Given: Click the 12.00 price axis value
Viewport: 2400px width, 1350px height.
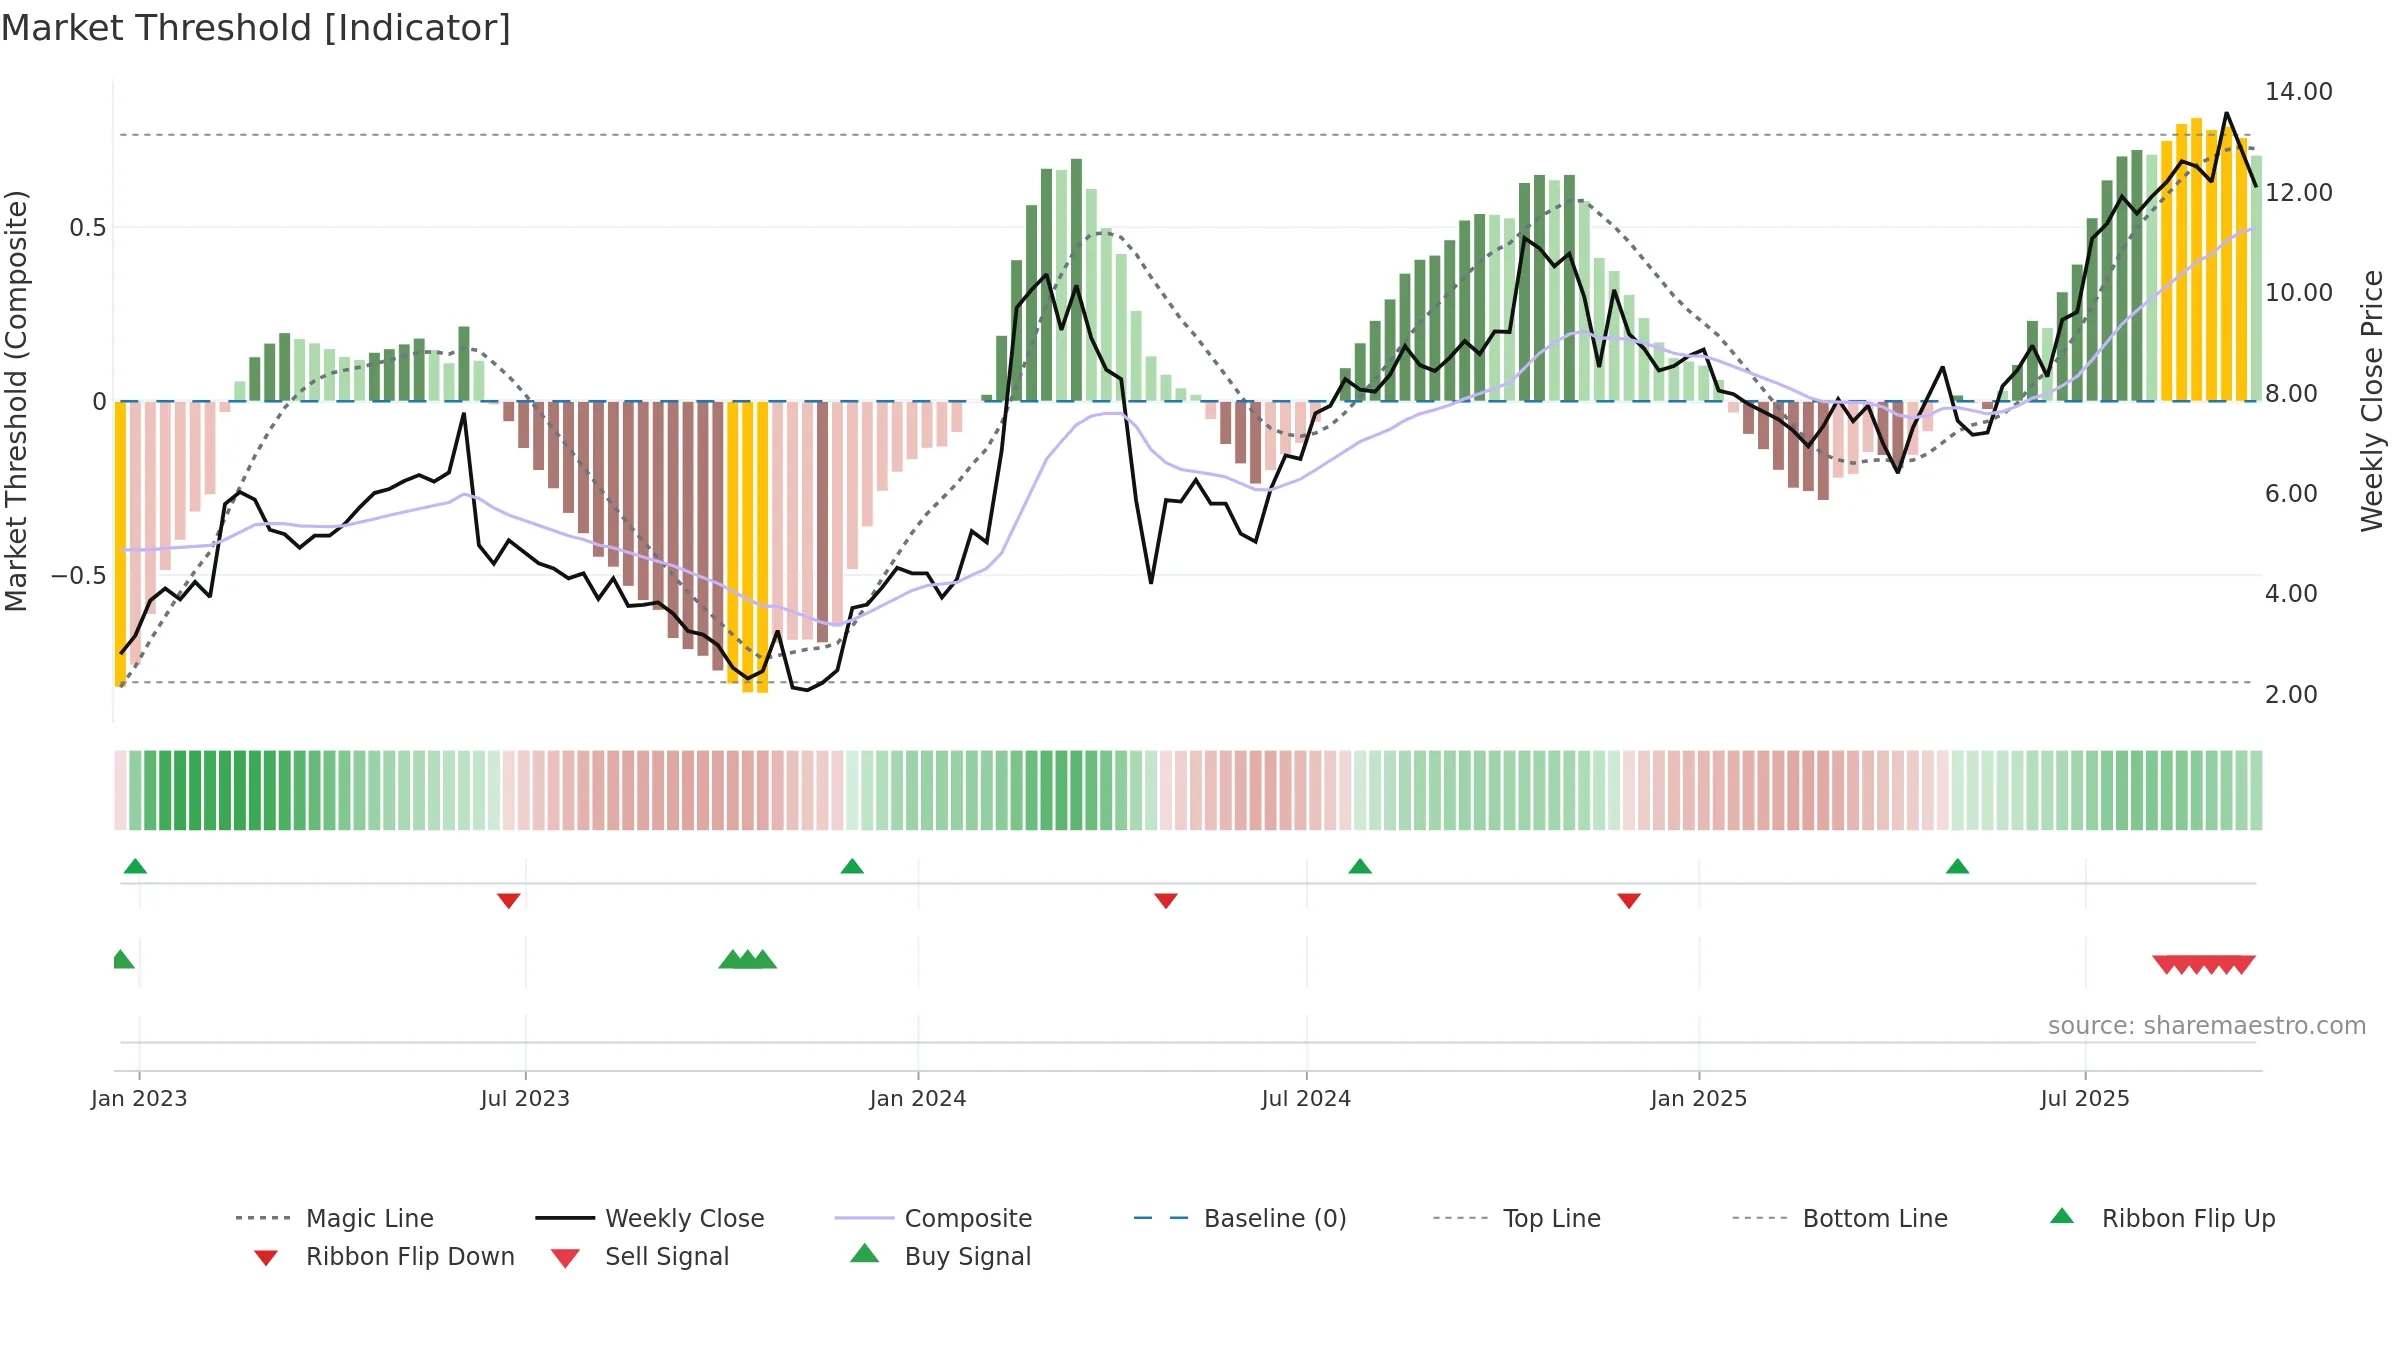Looking at the screenshot, I should pyautogui.click(x=2299, y=192).
